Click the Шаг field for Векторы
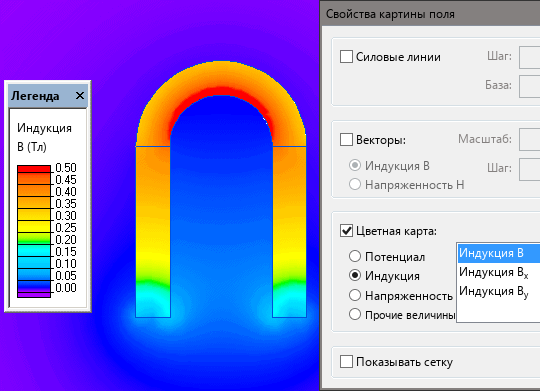This screenshot has height=391, width=540. pos(530,169)
